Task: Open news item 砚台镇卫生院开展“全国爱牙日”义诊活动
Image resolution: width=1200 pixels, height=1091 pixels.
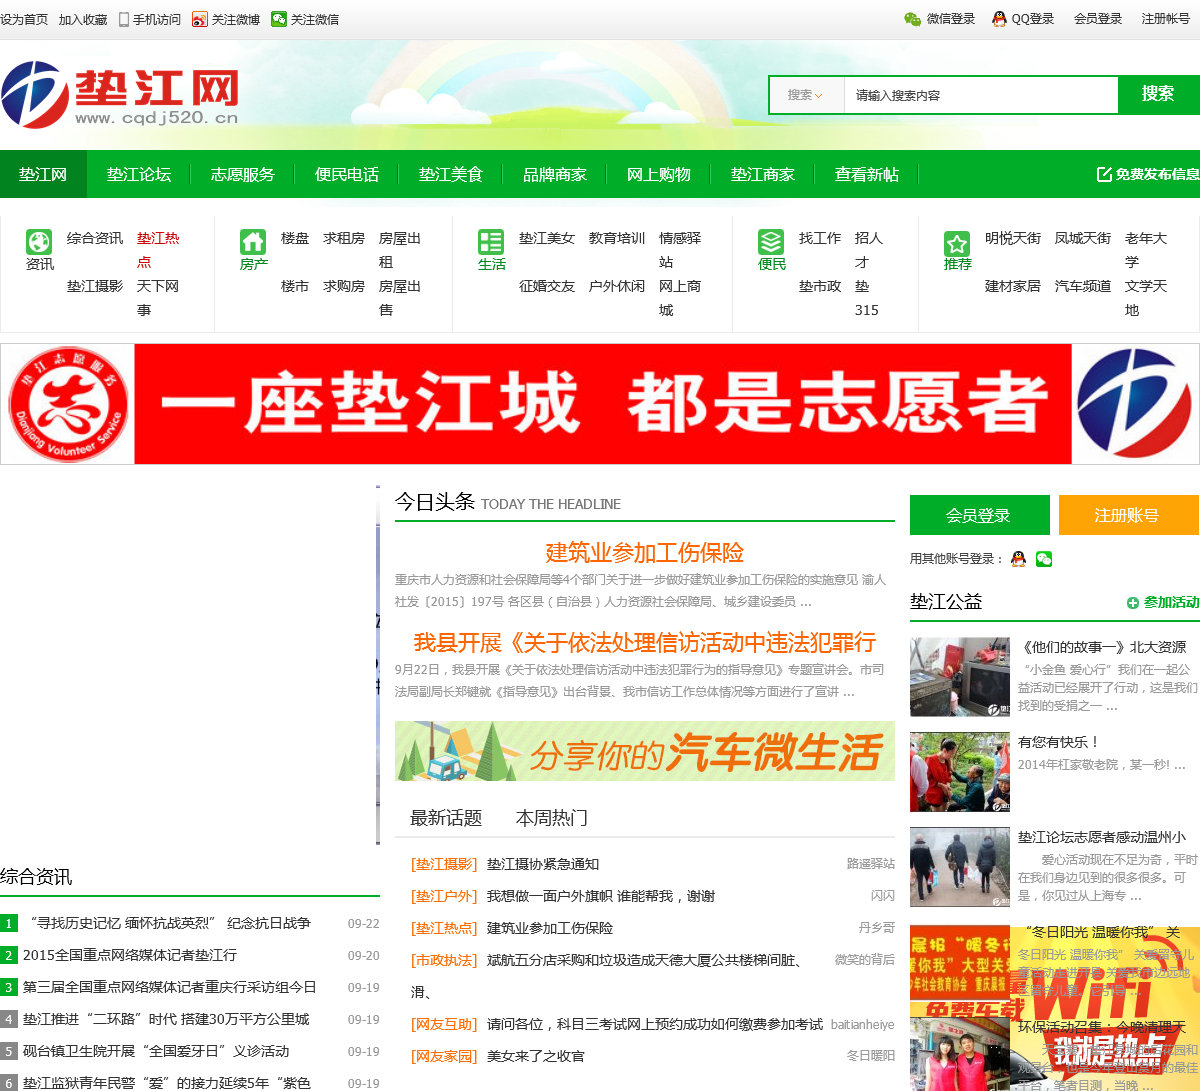Action: (156, 1051)
